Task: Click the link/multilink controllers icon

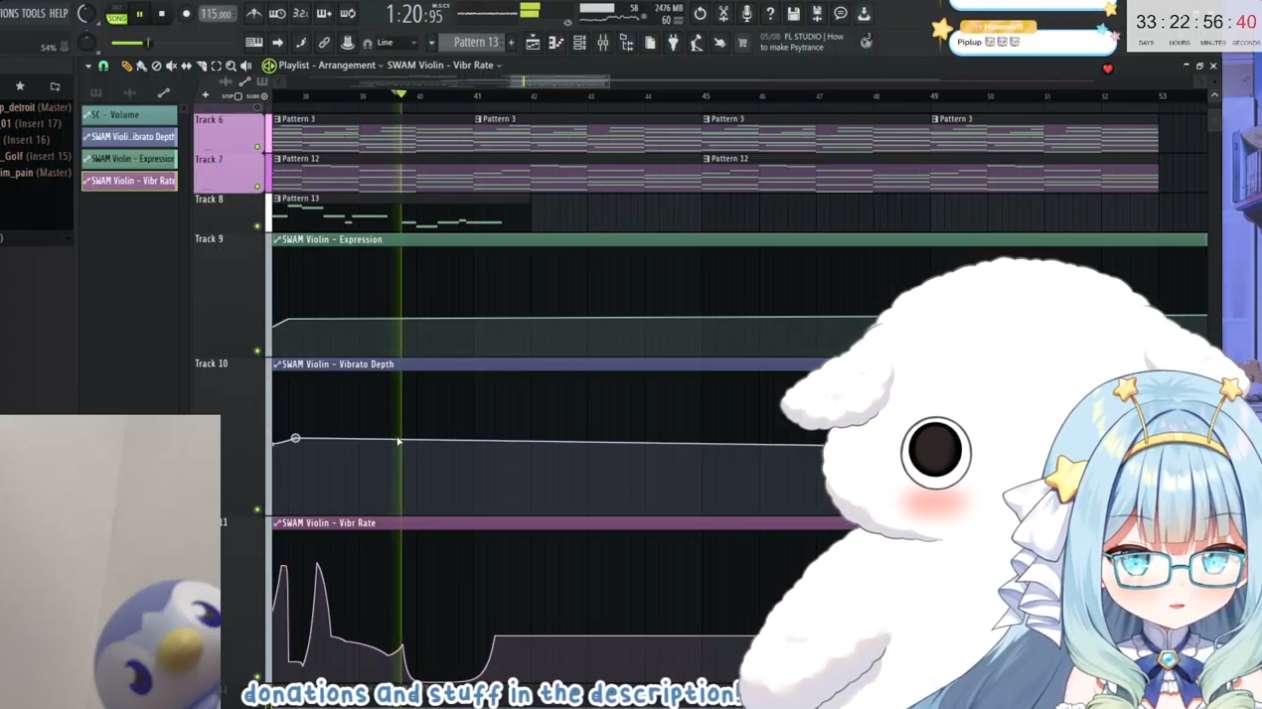Action: coord(324,43)
